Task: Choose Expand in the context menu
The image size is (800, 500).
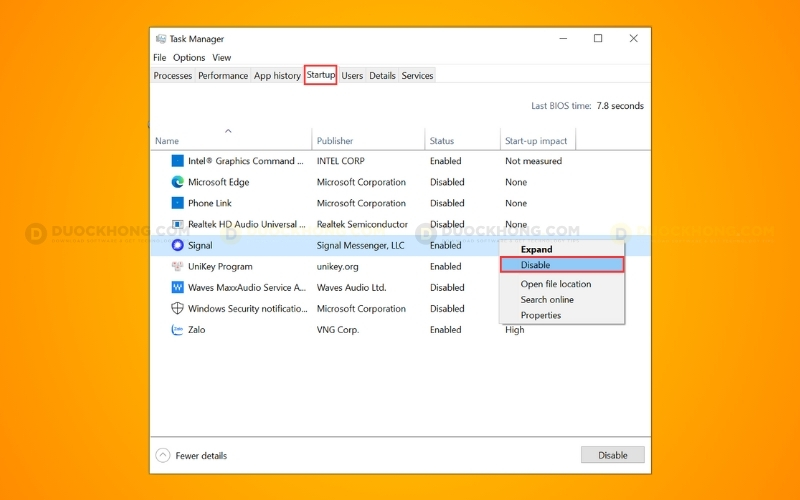Action: click(536, 249)
